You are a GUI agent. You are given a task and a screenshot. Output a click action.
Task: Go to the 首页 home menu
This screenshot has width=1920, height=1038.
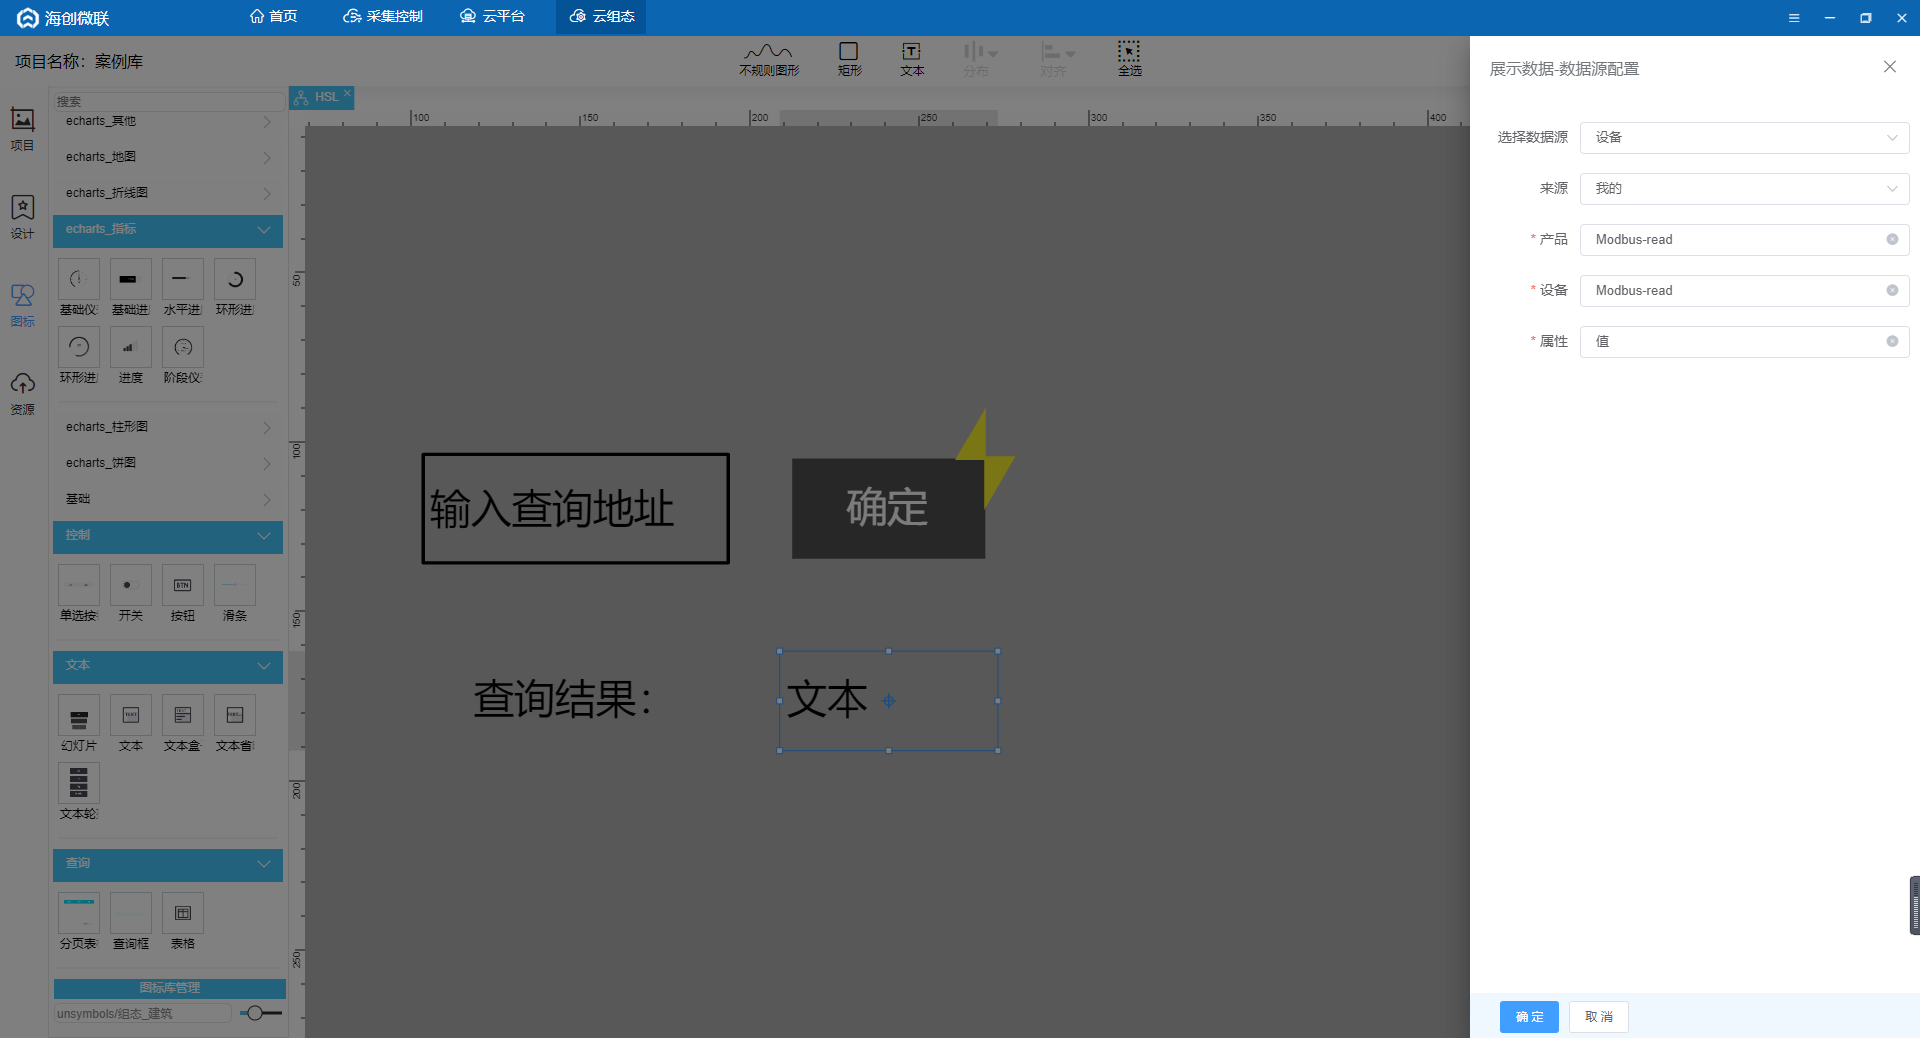click(274, 17)
